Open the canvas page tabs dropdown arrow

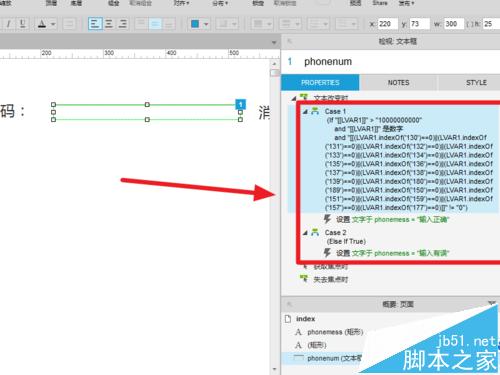click(274, 43)
